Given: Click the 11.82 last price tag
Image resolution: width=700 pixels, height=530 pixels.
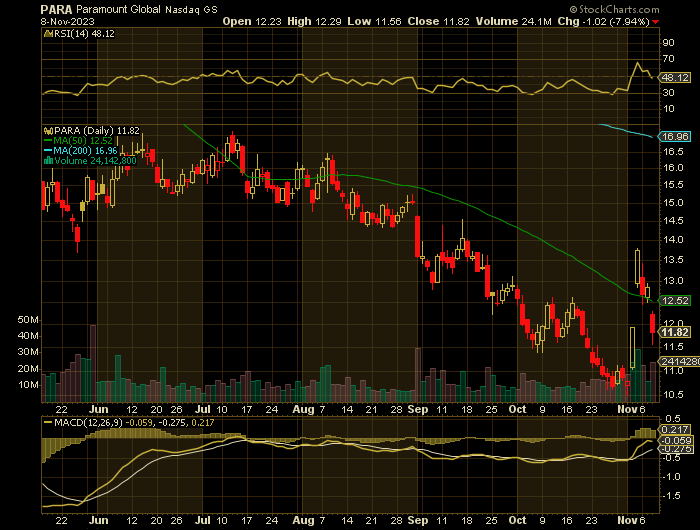Looking at the screenshot, I should pos(675,332).
